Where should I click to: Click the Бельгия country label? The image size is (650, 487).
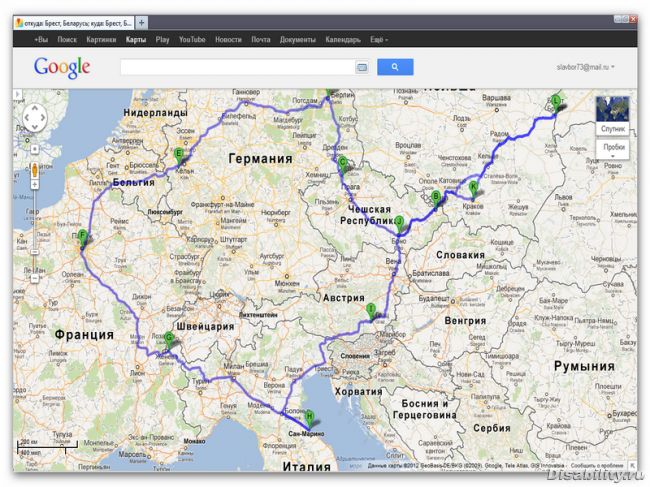pos(133,182)
